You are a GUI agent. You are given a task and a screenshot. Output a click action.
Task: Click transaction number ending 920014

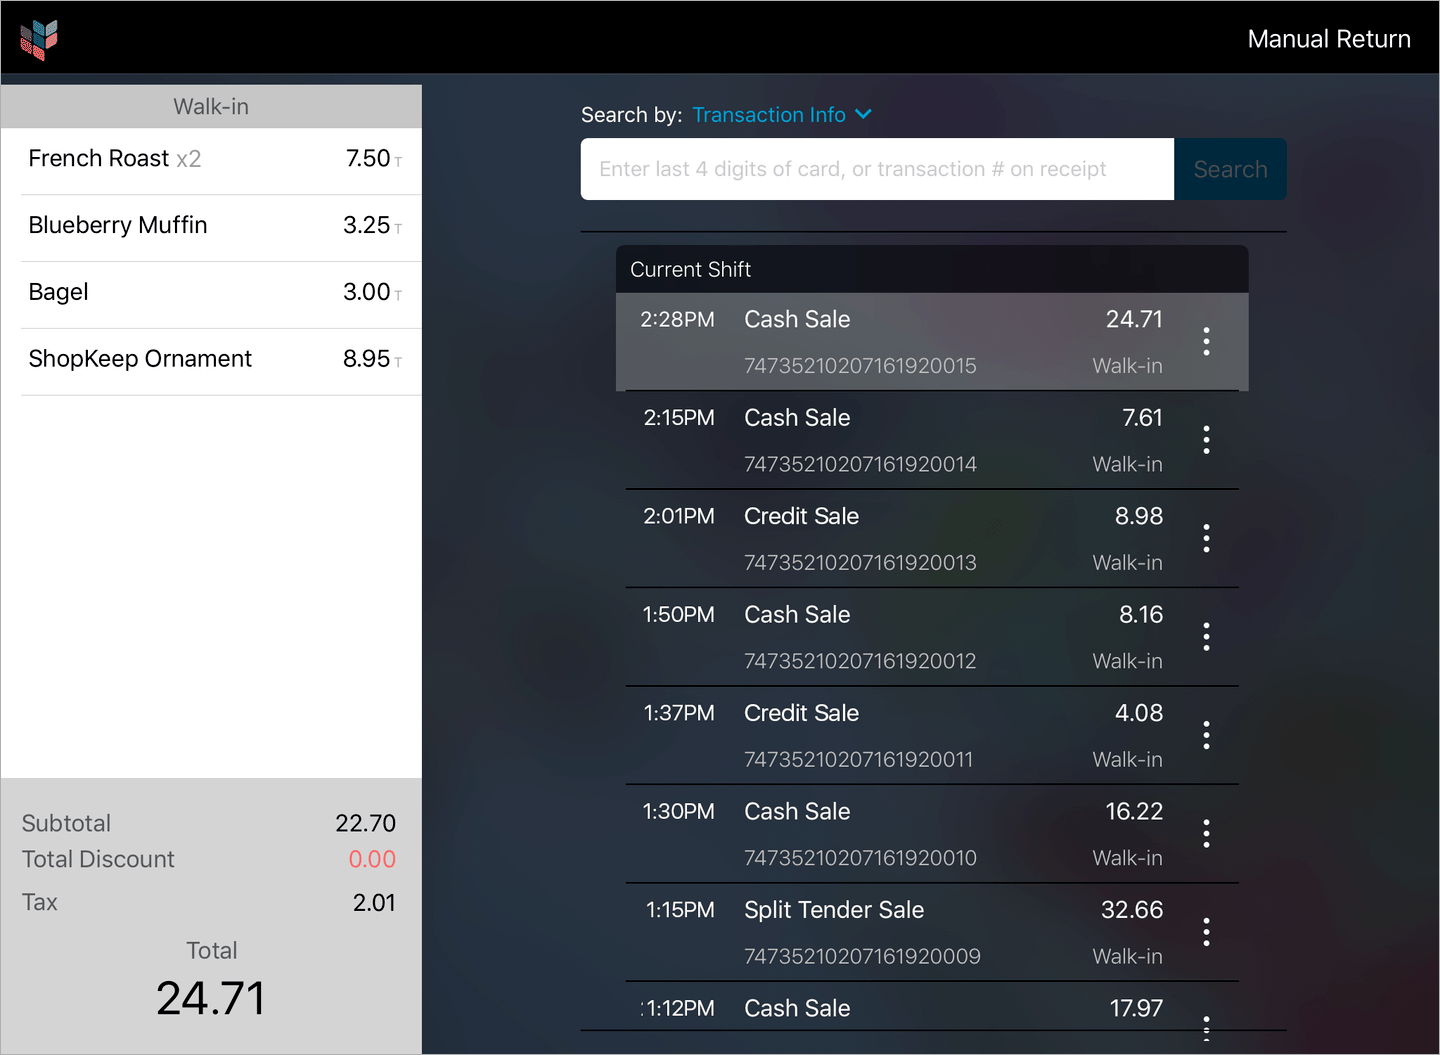point(860,464)
